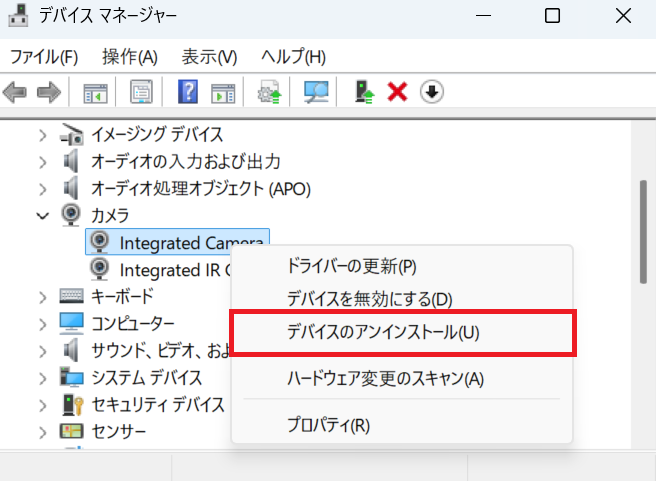Click the Integrated IR camera device icon
This screenshot has height=481, width=656.
click(100, 269)
